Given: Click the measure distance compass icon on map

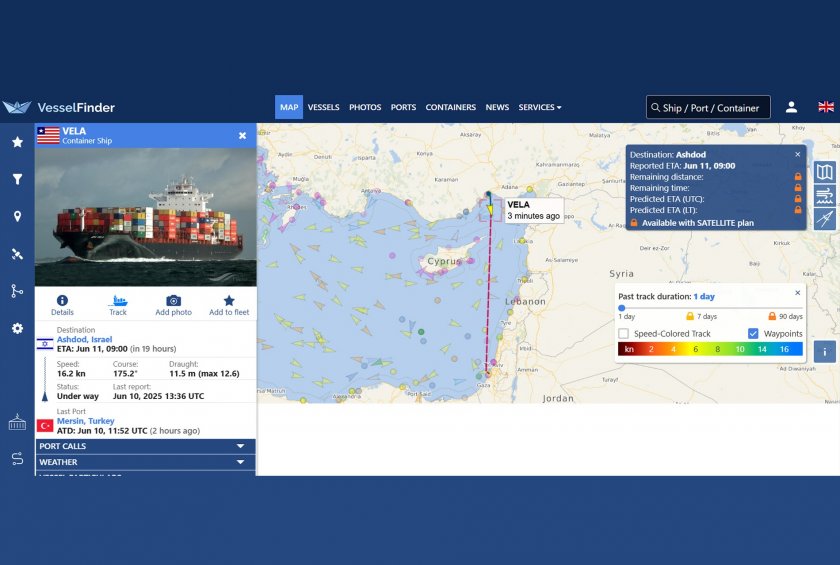Looking at the screenshot, I should pyautogui.click(x=824, y=219).
